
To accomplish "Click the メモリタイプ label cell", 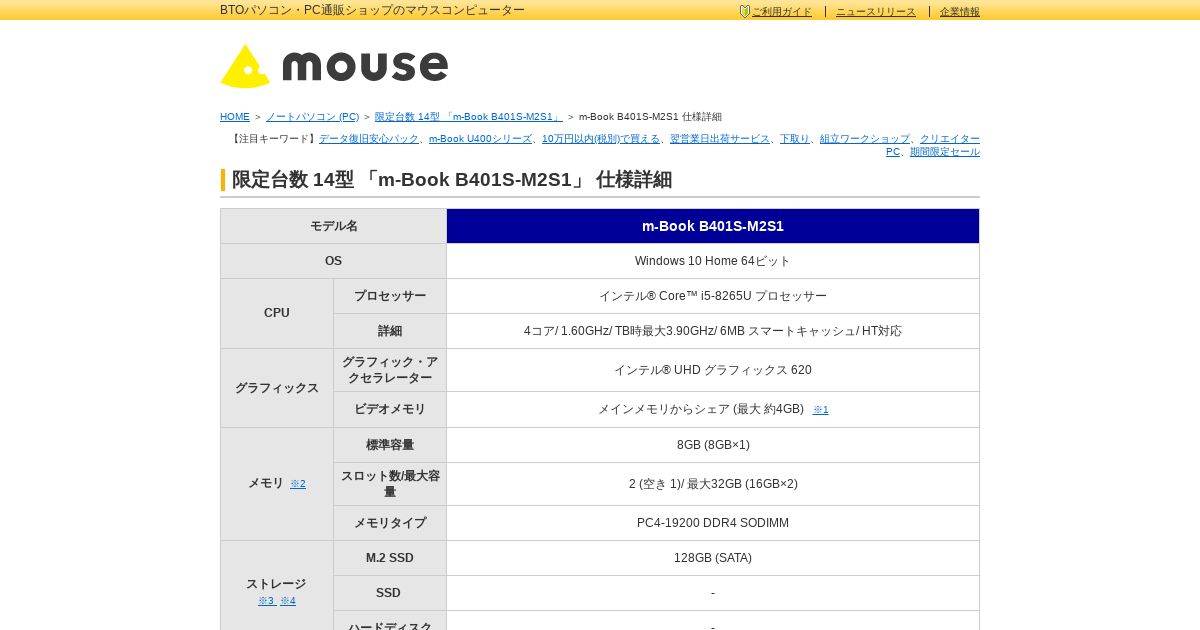I will click(x=390, y=523).
